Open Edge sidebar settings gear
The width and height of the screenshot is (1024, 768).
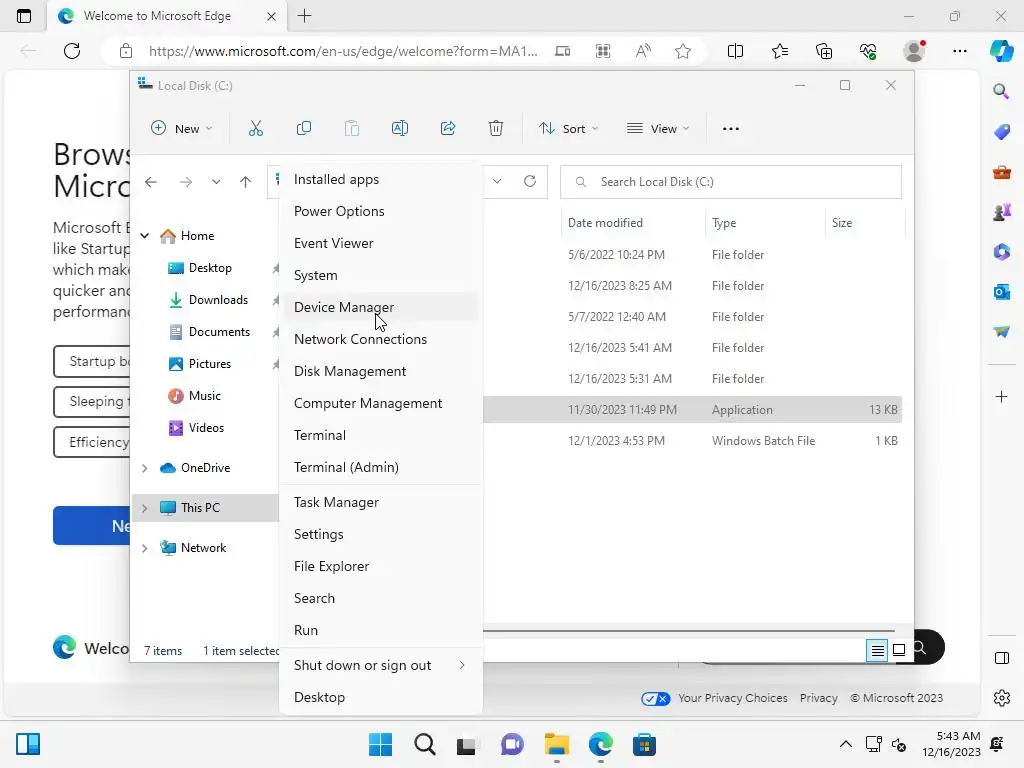pos(1001,698)
